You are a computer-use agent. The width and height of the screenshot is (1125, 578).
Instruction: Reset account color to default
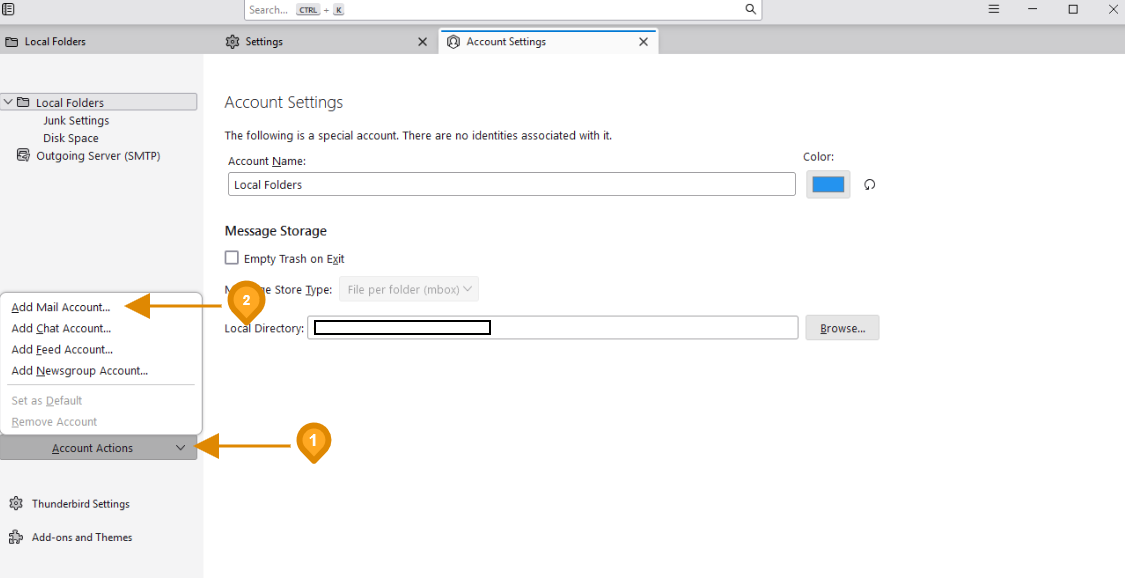tap(870, 184)
